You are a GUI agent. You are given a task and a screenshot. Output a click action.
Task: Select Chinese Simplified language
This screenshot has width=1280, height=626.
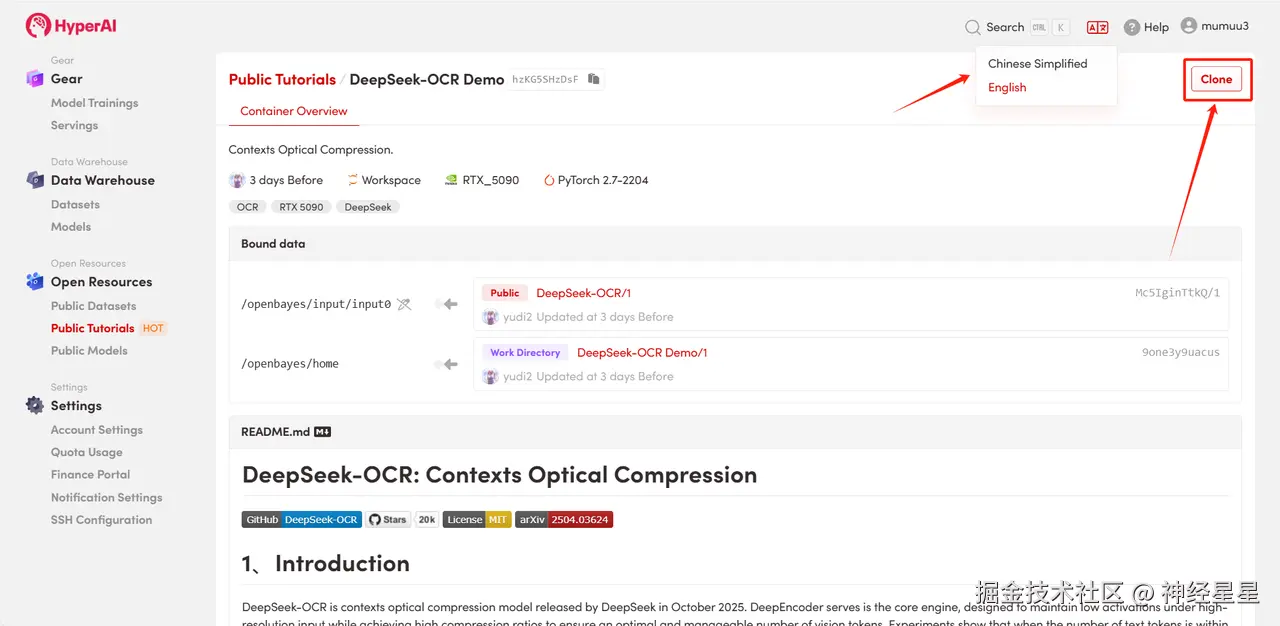[1037, 63]
